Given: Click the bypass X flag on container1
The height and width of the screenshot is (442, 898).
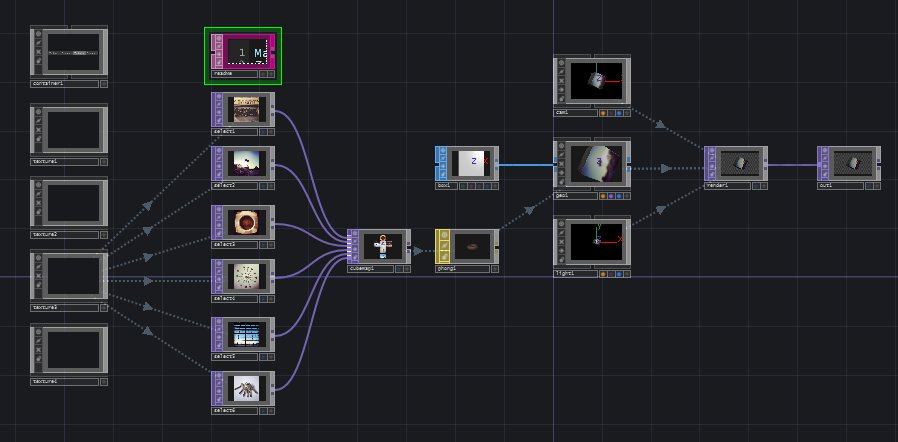Looking at the screenshot, I should (x=37, y=50).
